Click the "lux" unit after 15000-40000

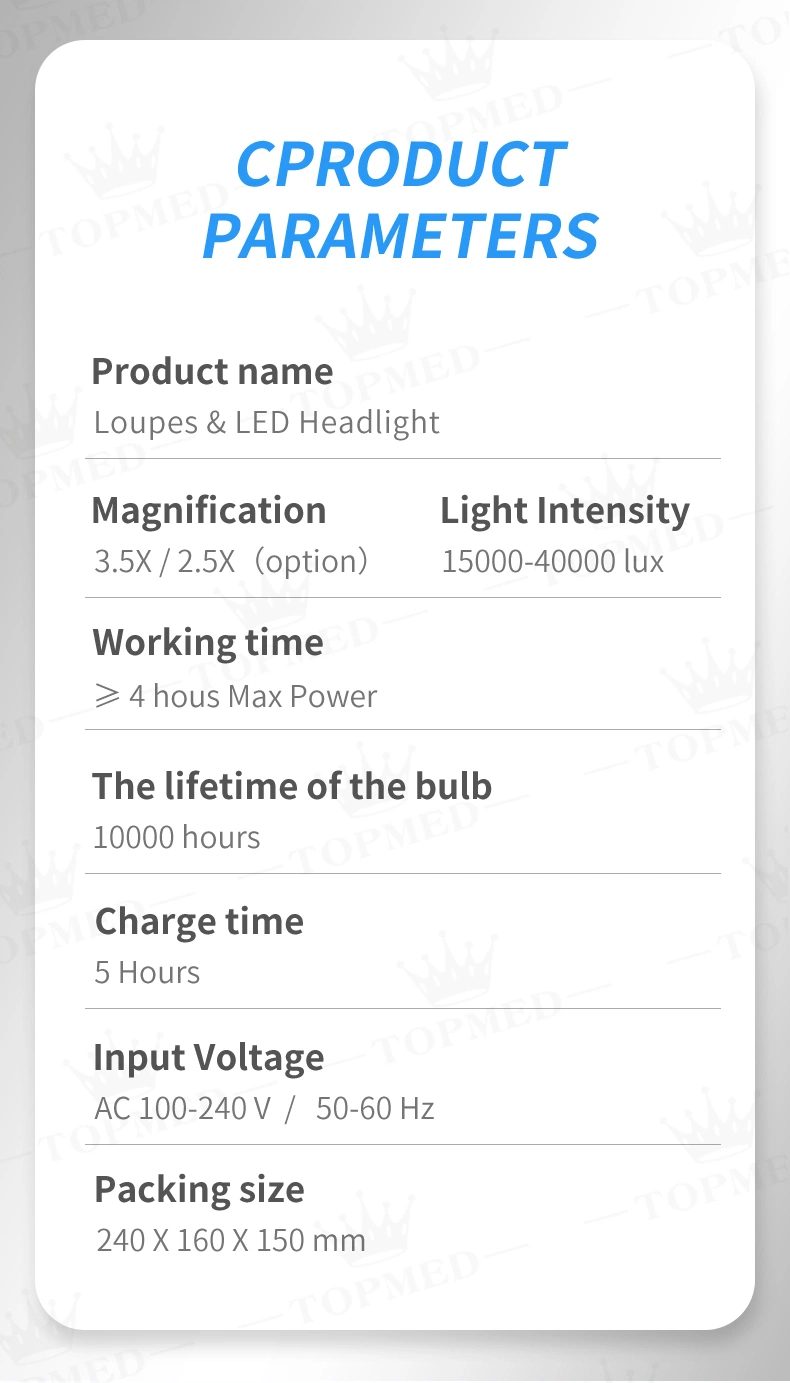pos(643,561)
